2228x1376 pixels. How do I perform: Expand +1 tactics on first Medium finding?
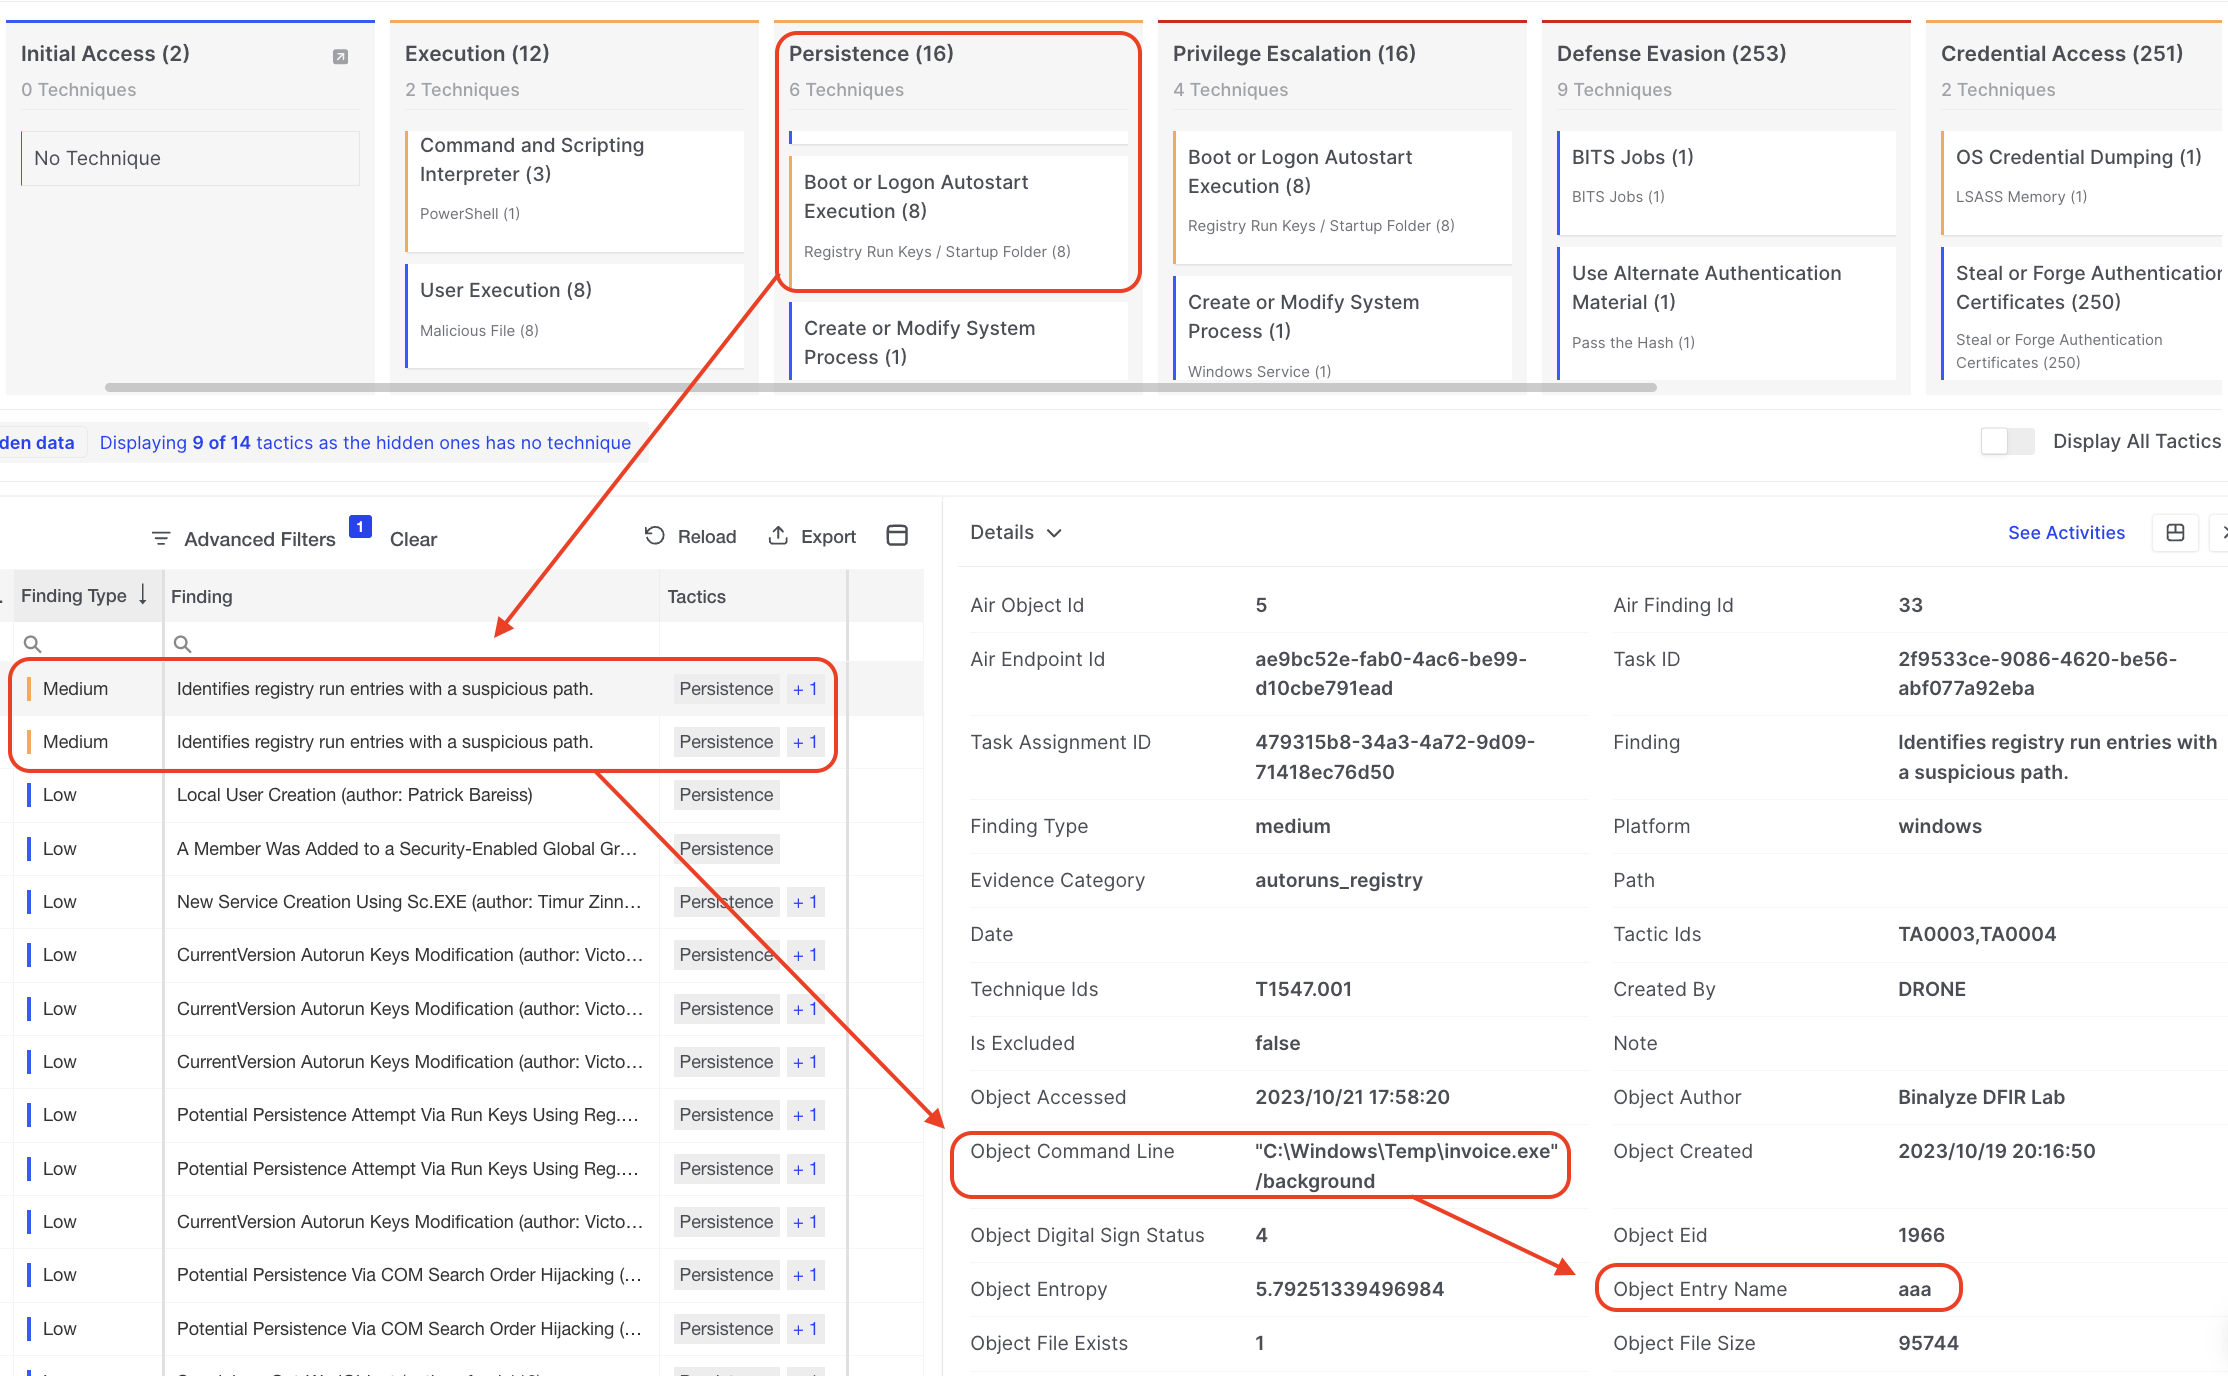tap(805, 689)
